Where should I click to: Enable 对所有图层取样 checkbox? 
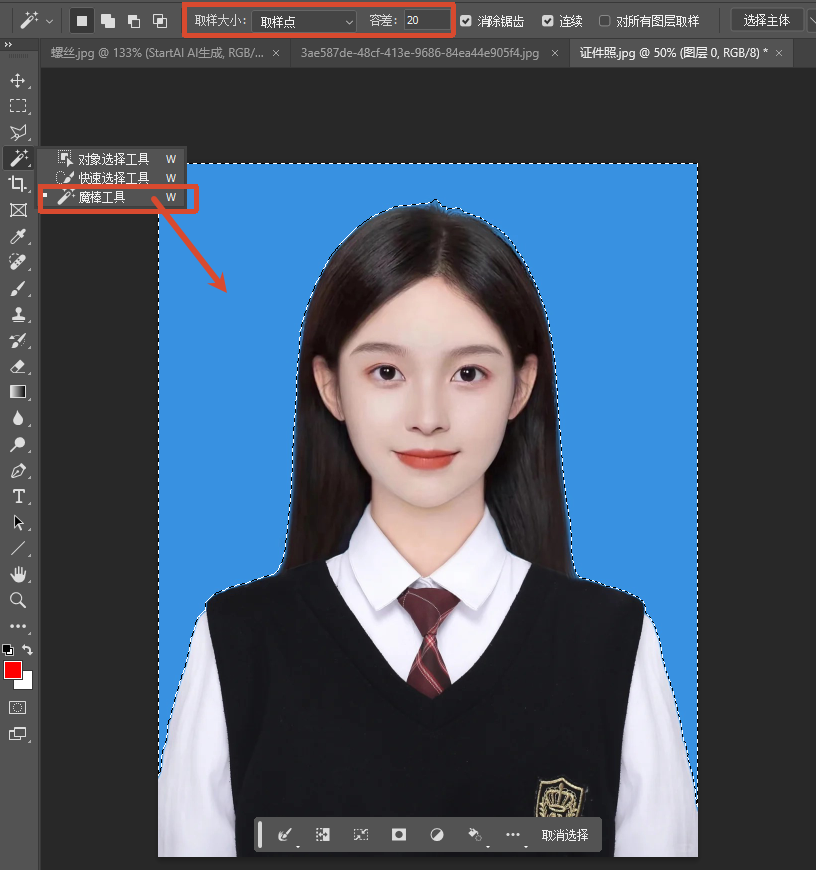click(x=605, y=21)
